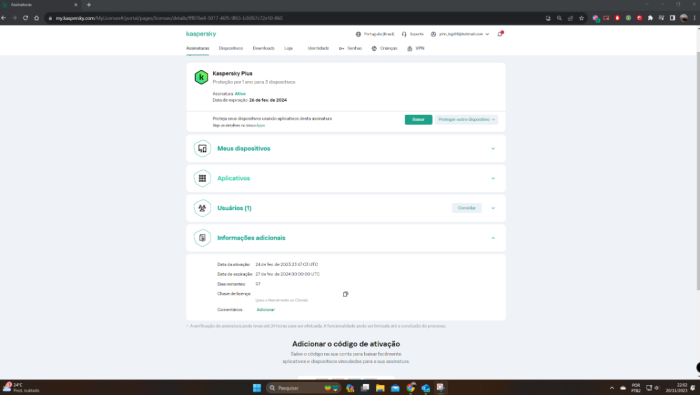The image size is (700, 395).
Task: Bookmark this page with the star icon
Action: pyautogui.click(x=581, y=18)
